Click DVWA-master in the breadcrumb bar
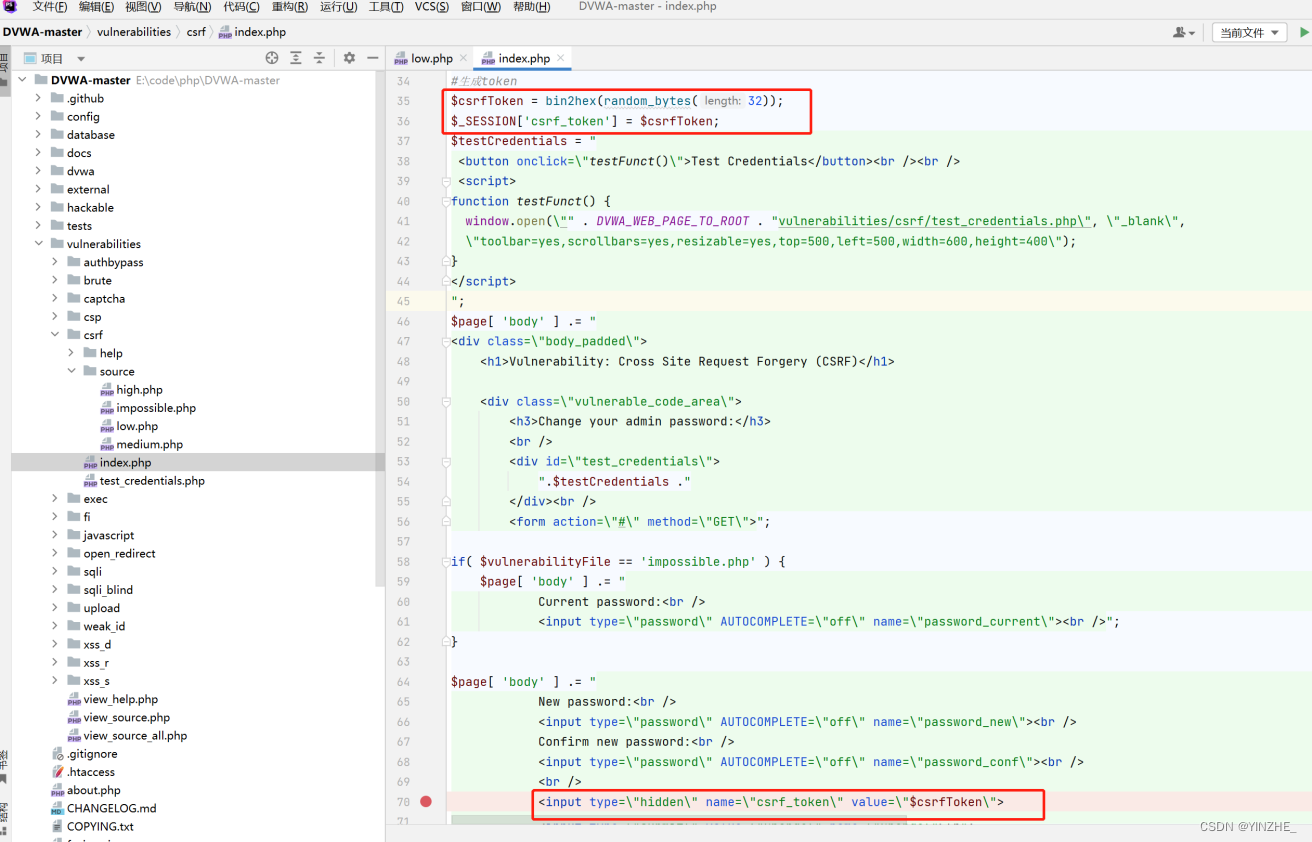Screen dimensions: 1312x842 pyautogui.click(x=42, y=32)
